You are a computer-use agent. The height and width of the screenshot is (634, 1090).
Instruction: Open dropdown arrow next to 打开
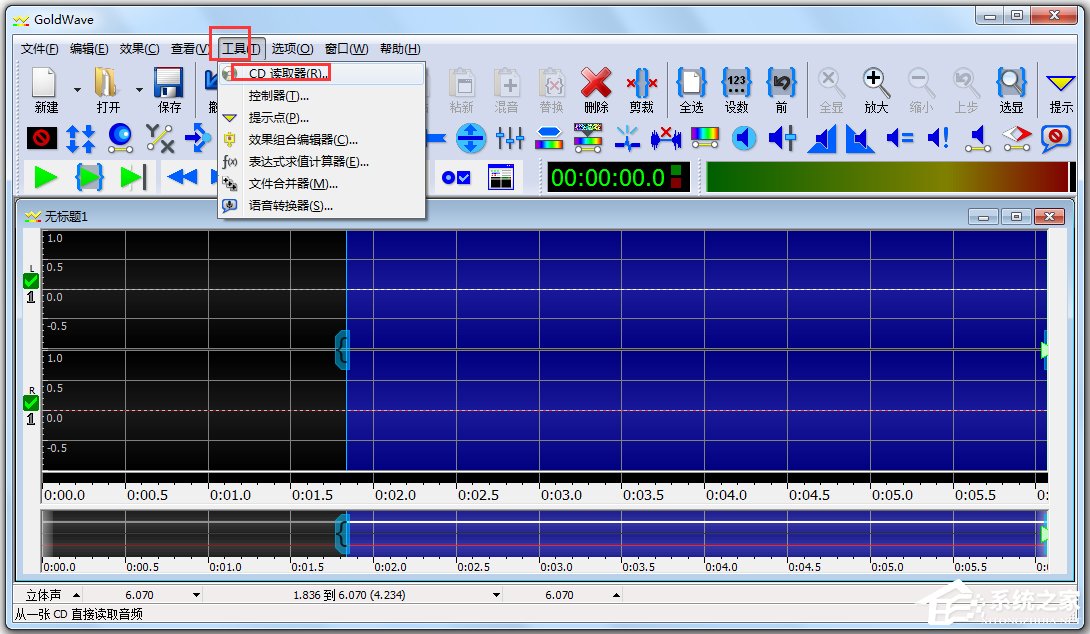139,90
